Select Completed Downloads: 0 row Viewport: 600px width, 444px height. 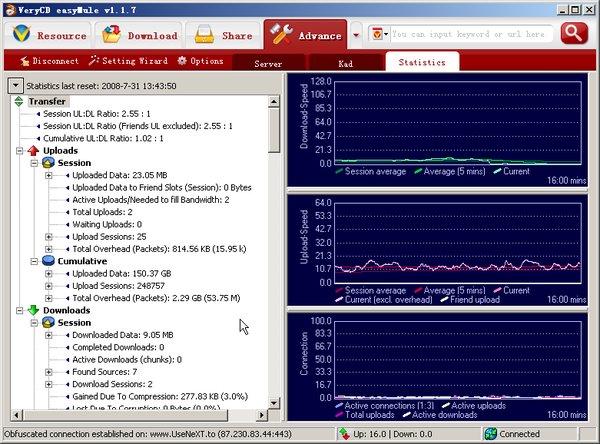coord(118,347)
